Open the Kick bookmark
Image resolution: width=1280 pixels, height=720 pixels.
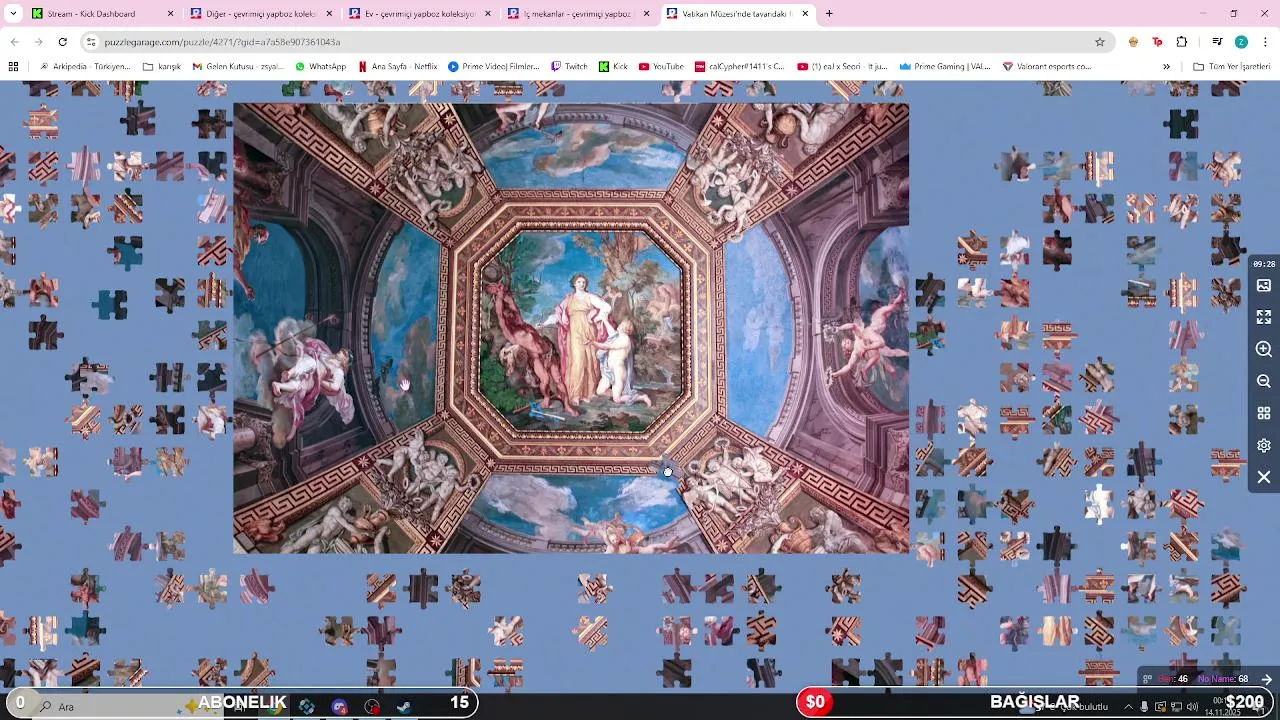click(613, 67)
